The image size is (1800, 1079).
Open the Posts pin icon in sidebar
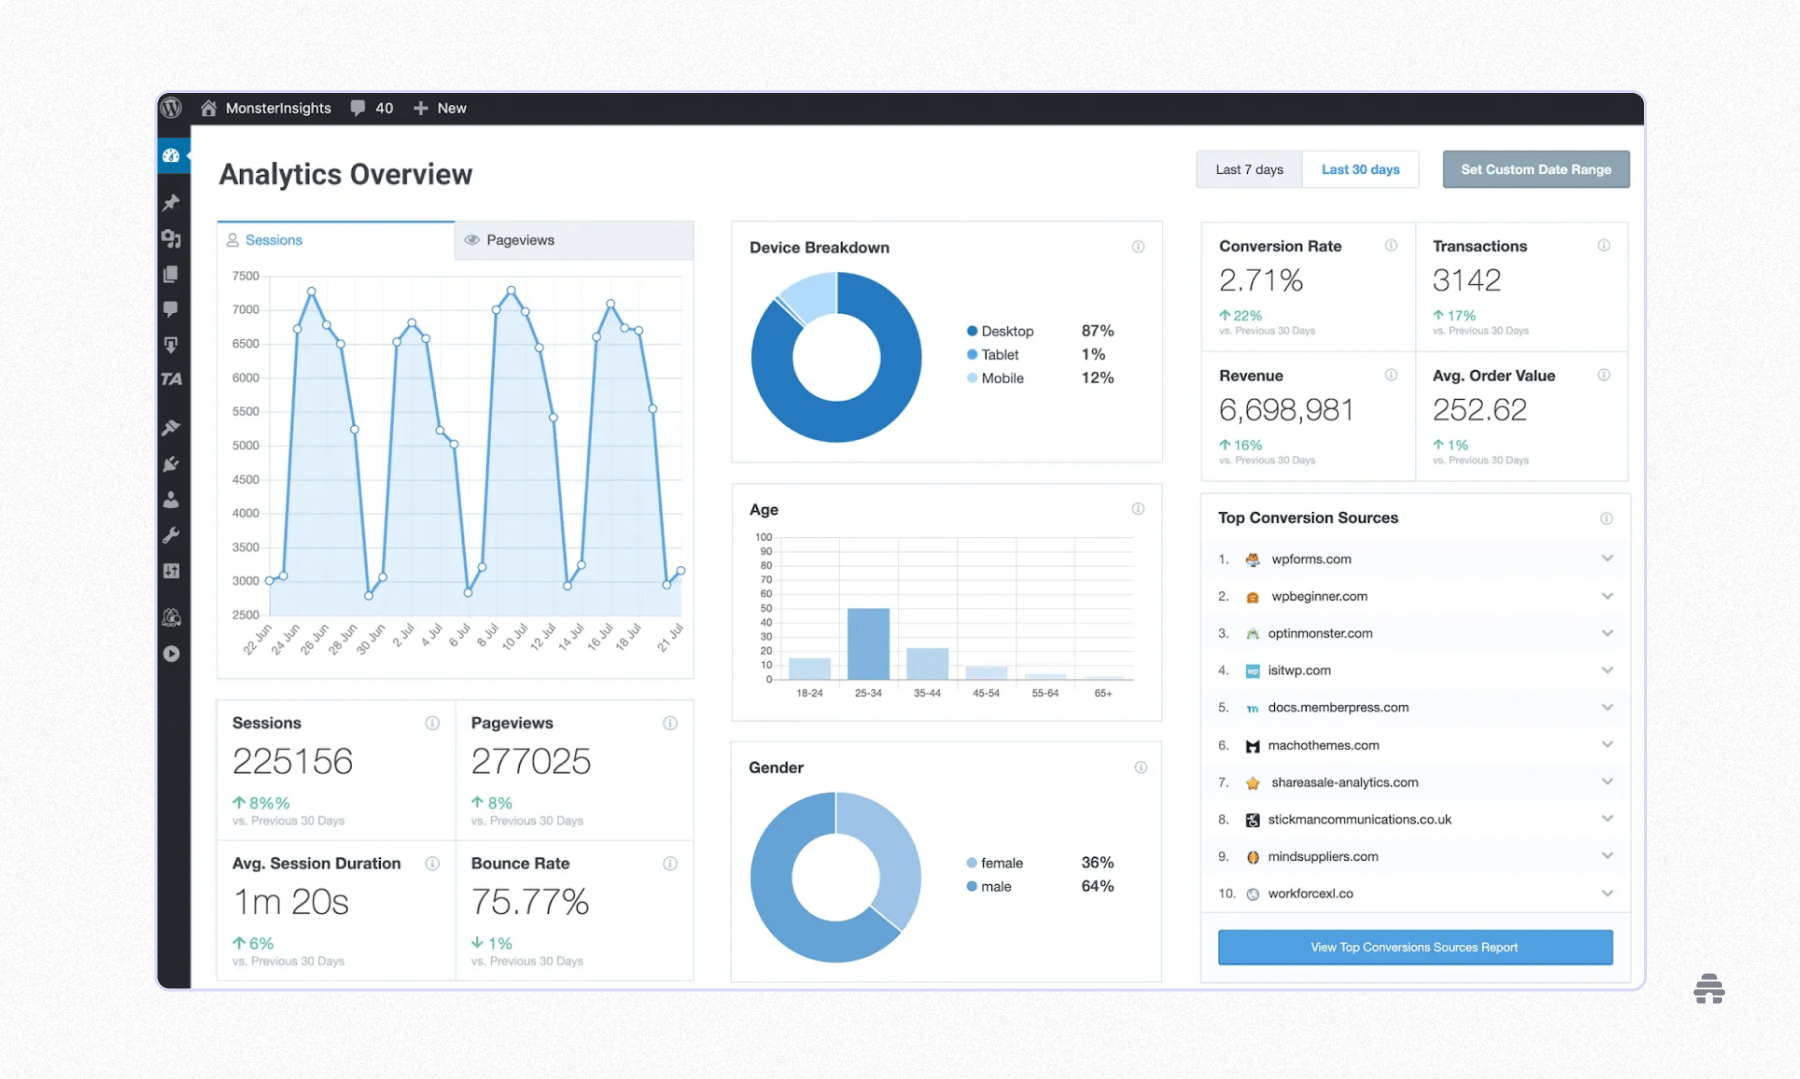[171, 202]
